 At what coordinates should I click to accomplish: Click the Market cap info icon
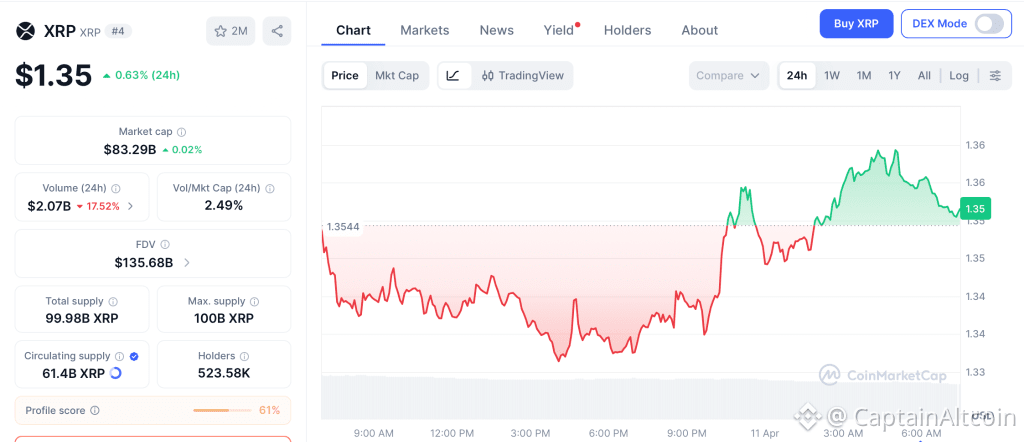click(x=181, y=132)
